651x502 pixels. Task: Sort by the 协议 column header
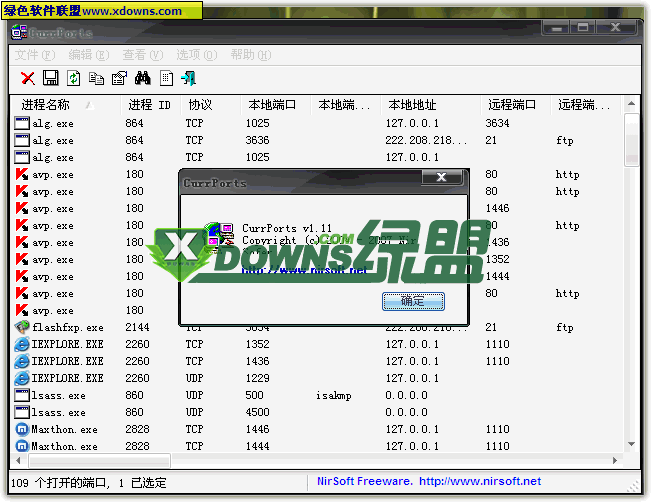[210, 105]
